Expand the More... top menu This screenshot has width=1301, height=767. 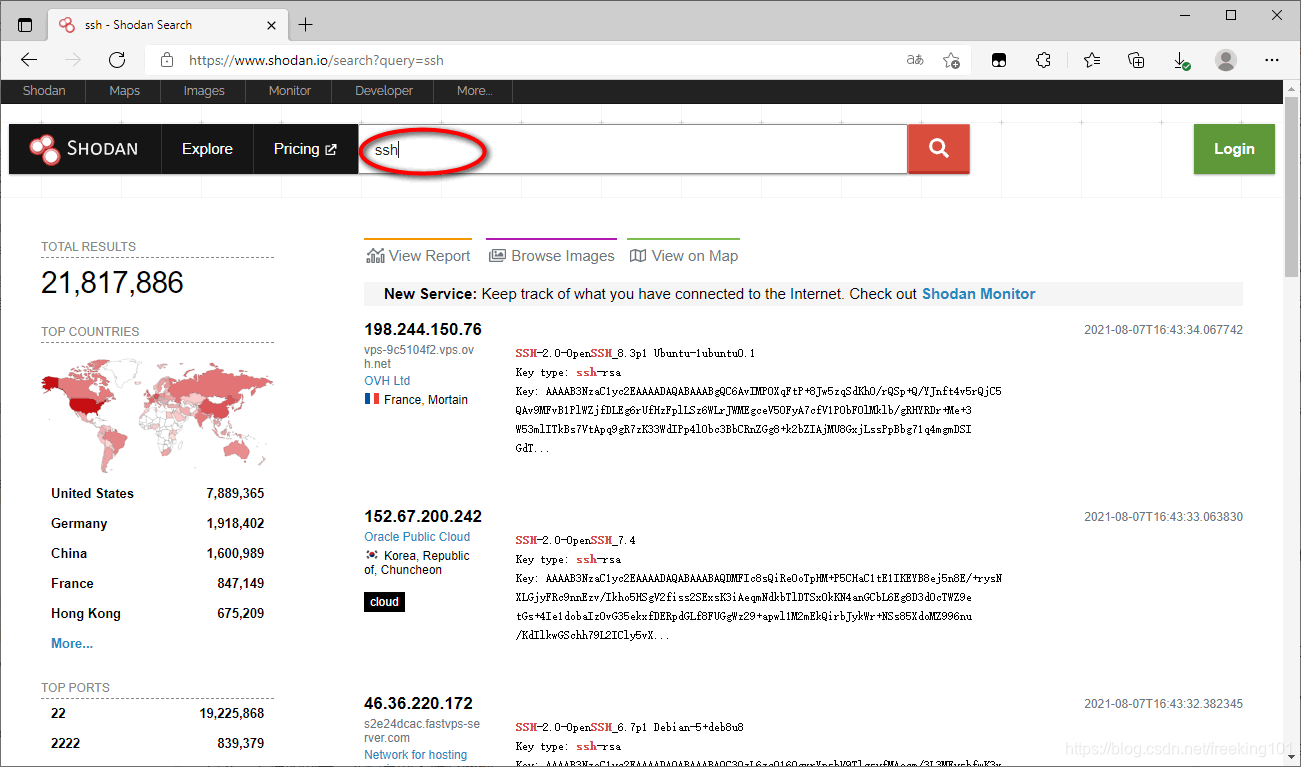(x=474, y=91)
